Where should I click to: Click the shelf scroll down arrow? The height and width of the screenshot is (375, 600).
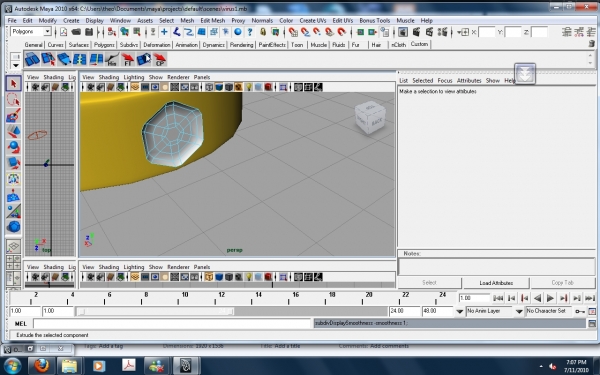[590, 63]
